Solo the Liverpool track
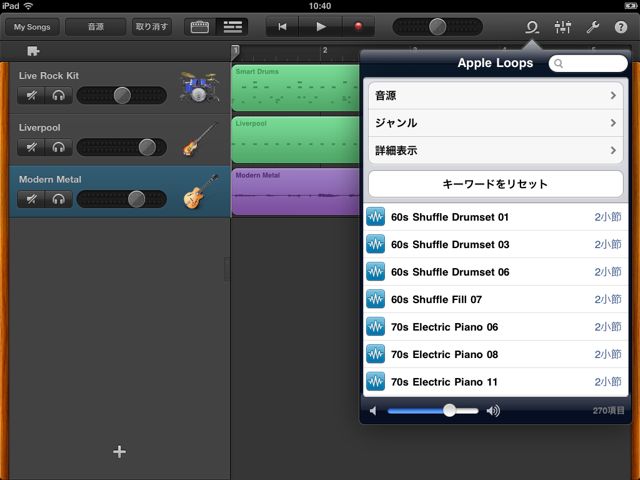Image resolution: width=640 pixels, height=480 pixels. coord(58,147)
